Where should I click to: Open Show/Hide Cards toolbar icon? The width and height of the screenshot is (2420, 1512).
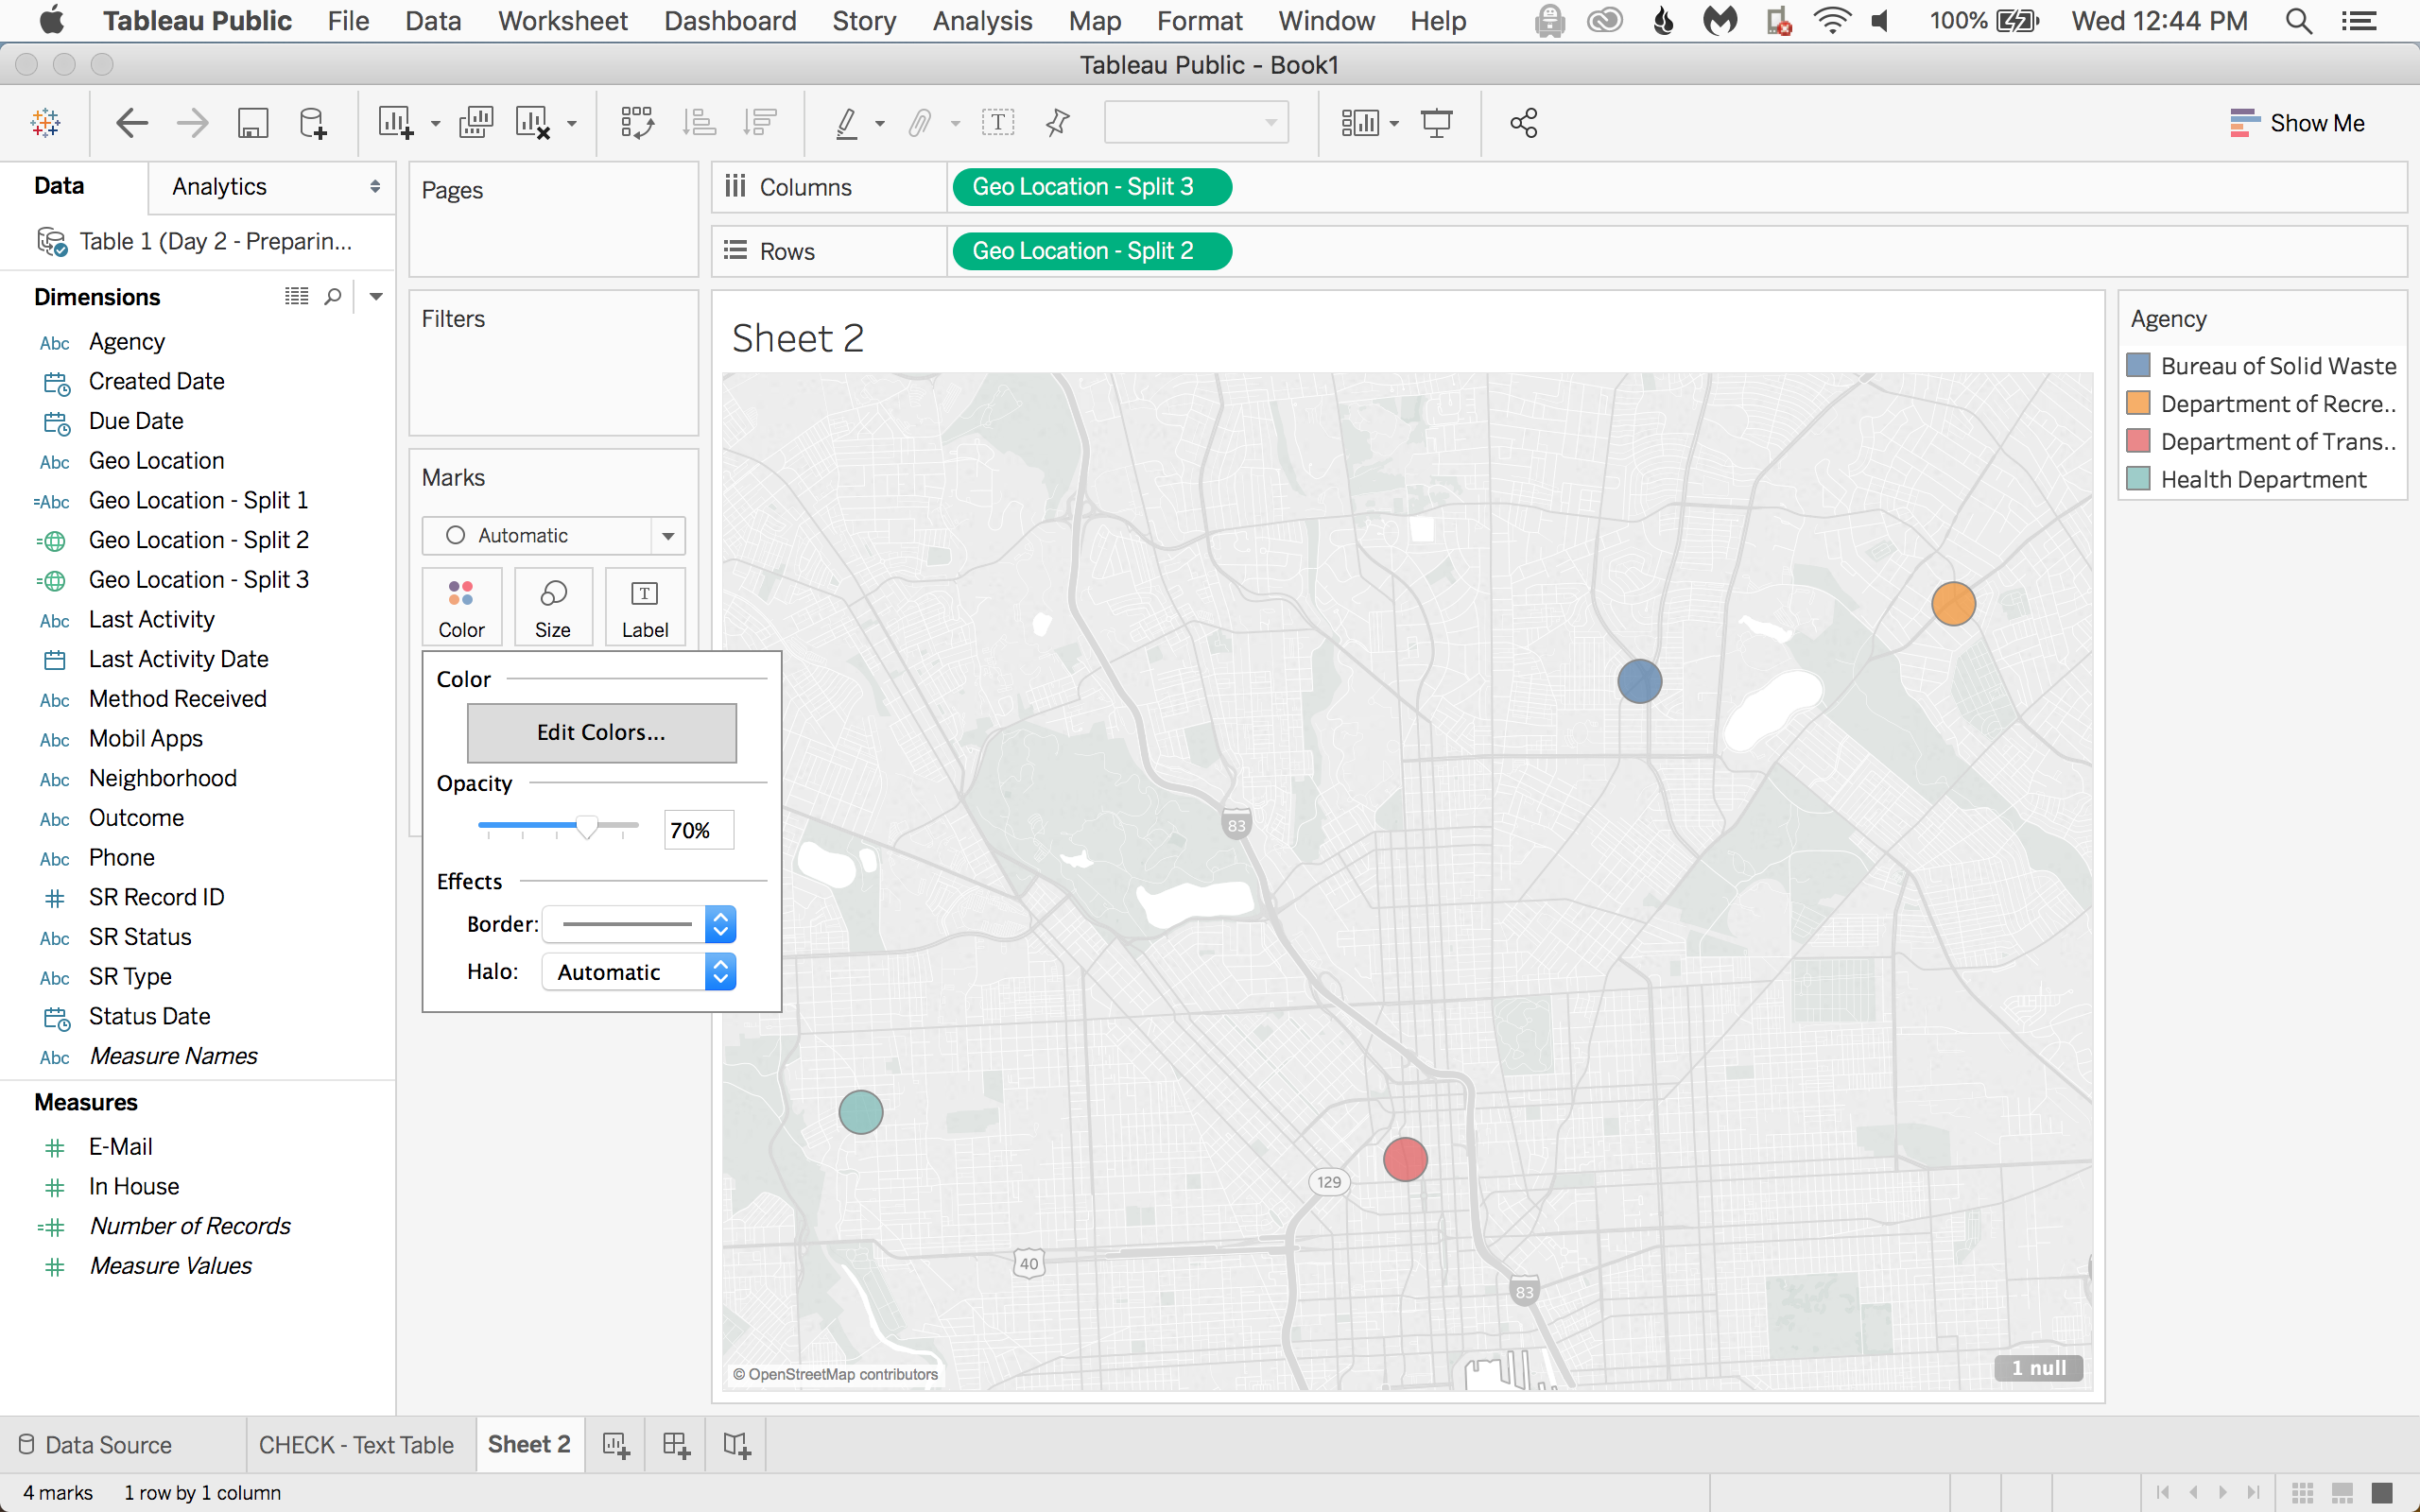pyautogui.click(x=1360, y=123)
